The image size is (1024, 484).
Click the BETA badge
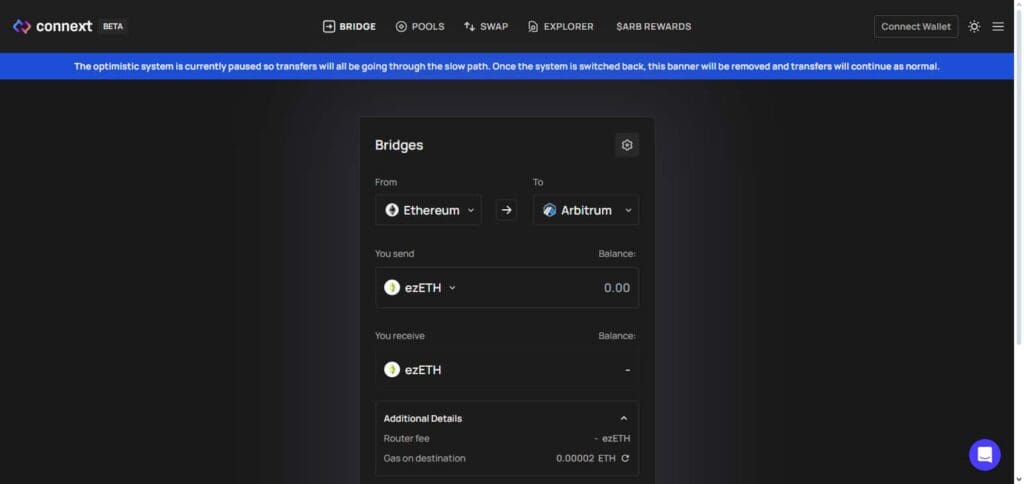pos(113,27)
